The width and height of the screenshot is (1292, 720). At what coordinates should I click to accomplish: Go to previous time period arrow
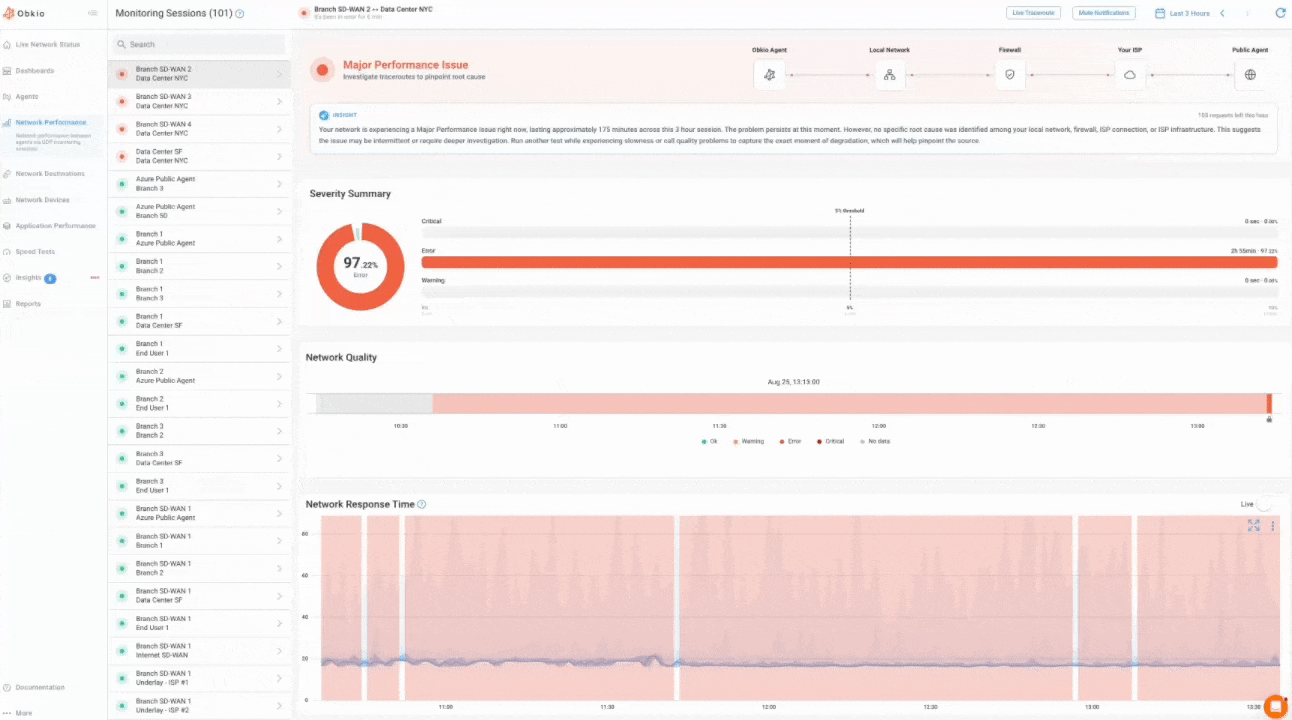1222,13
